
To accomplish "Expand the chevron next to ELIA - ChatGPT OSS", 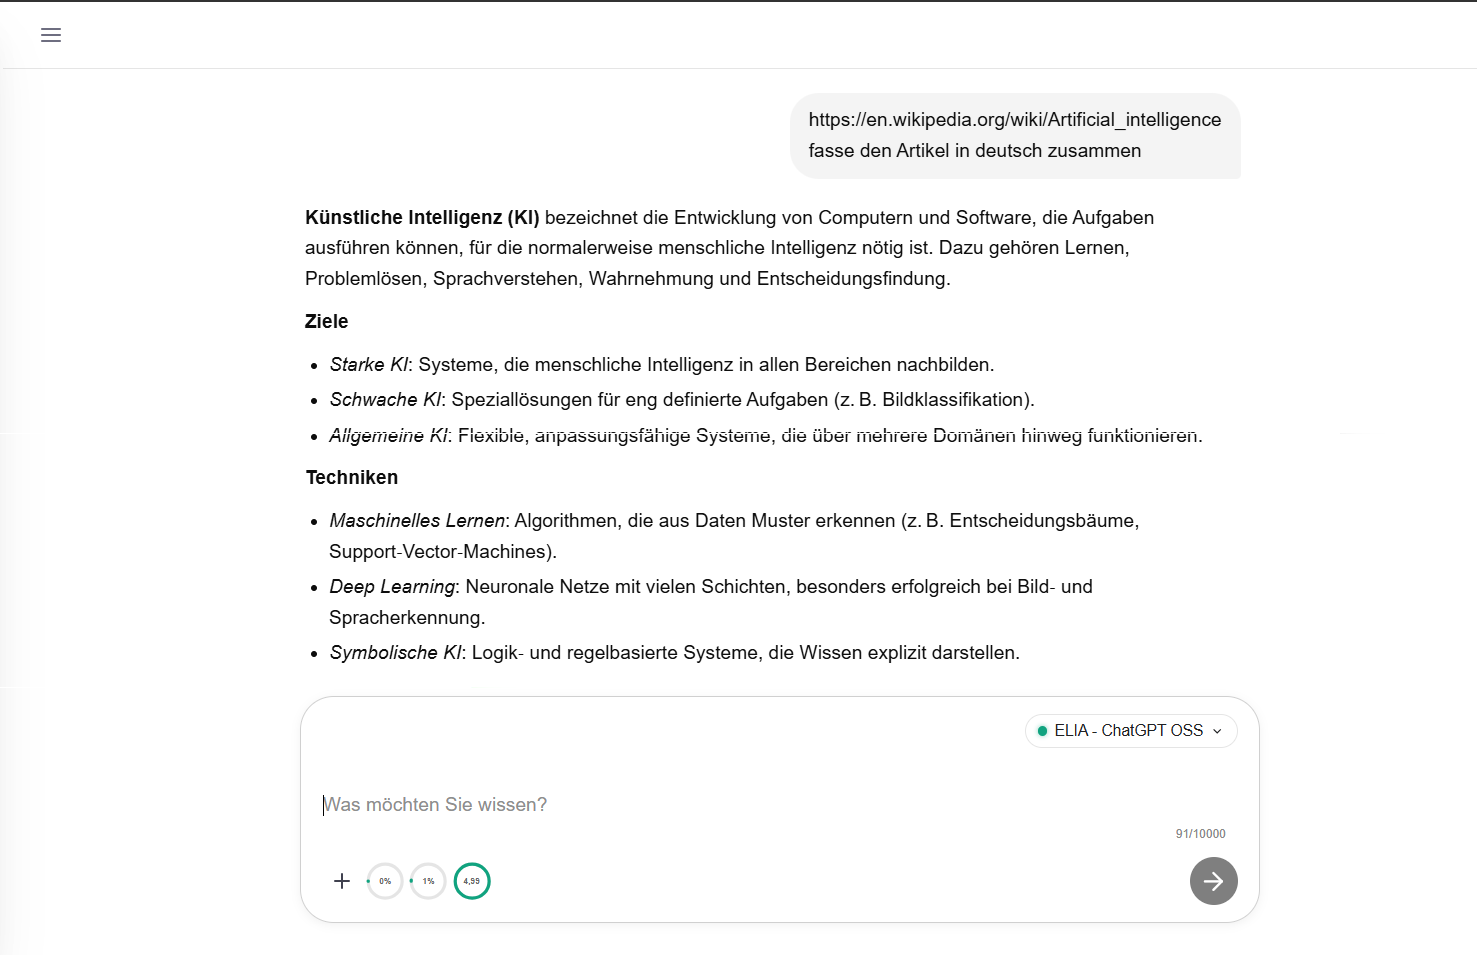I will pos(1218,731).
